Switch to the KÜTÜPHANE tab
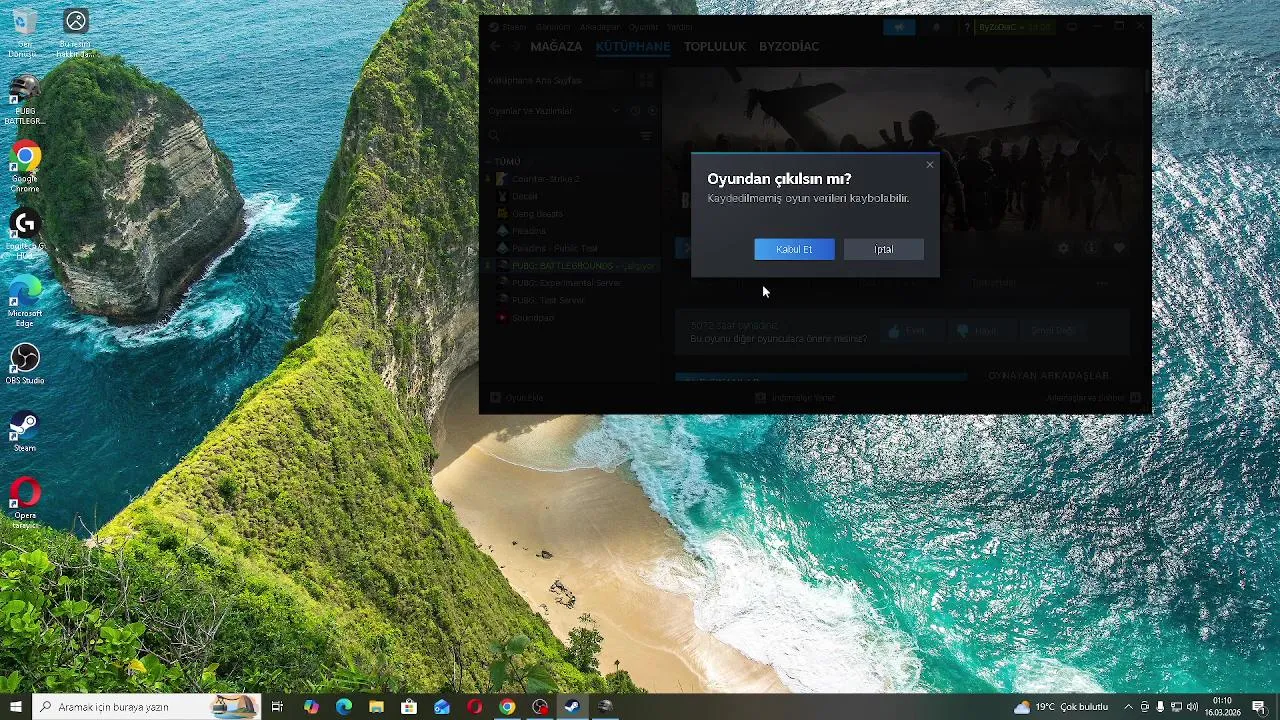Image resolution: width=1280 pixels, height=720 pixels. pos(633,46)
